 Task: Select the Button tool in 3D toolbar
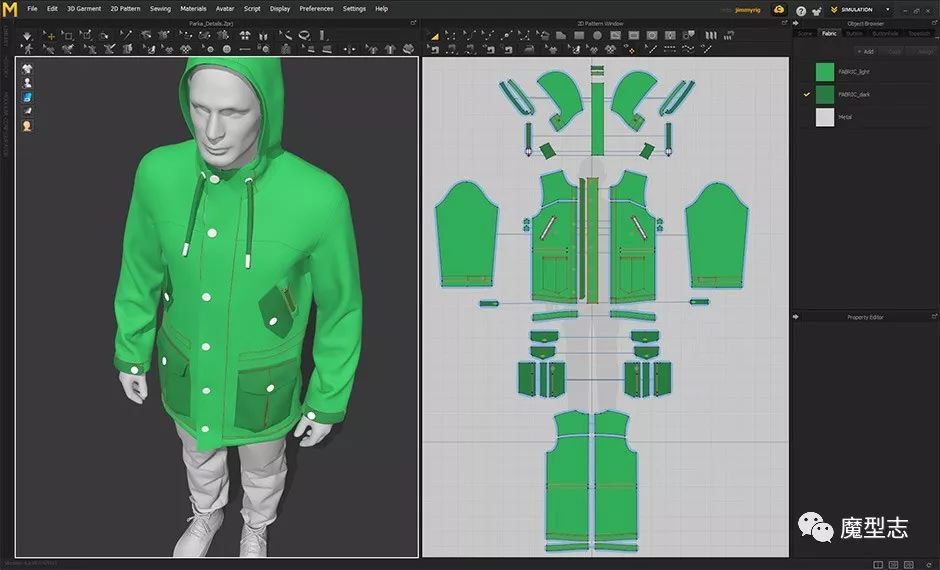click(227, 49)
